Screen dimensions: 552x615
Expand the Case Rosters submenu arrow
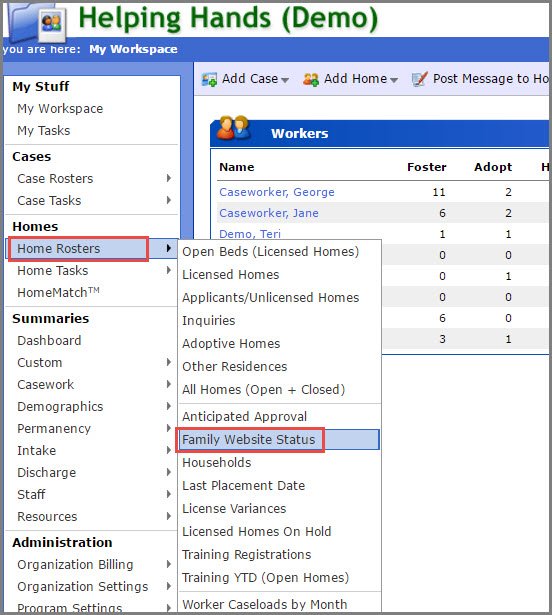click(x=169, y=178)
